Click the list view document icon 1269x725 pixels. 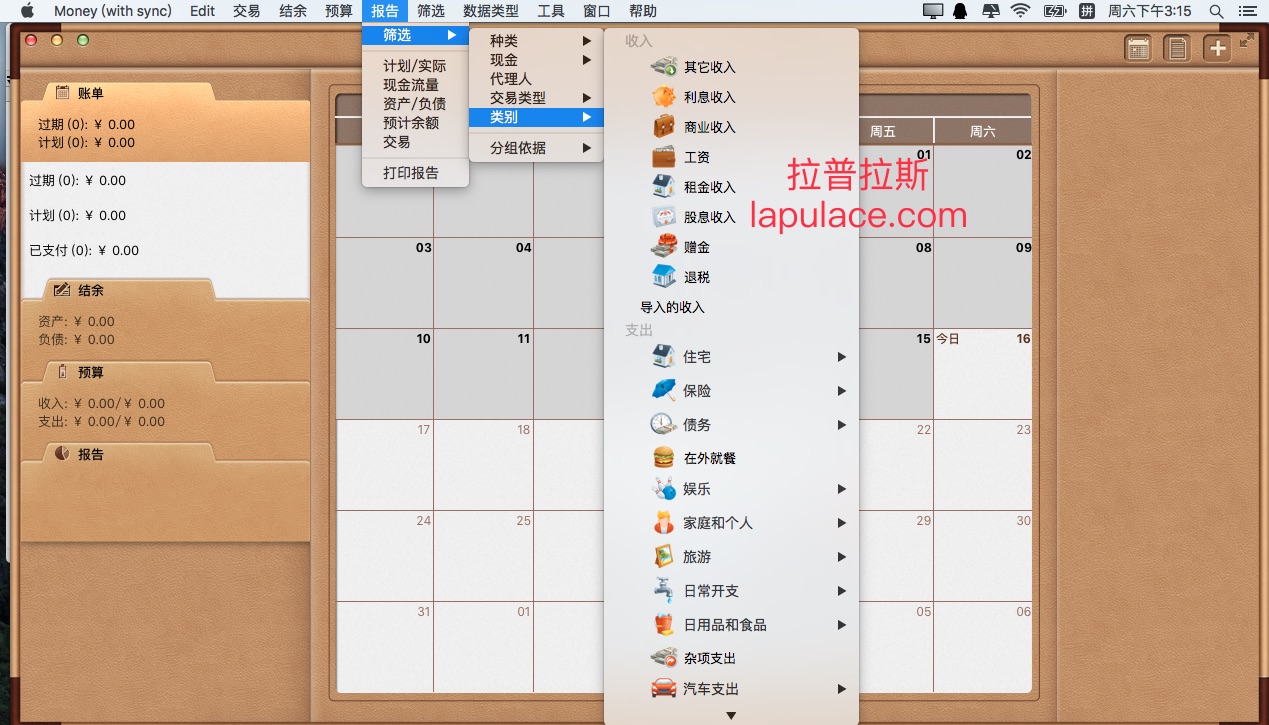coord(1177,48)
